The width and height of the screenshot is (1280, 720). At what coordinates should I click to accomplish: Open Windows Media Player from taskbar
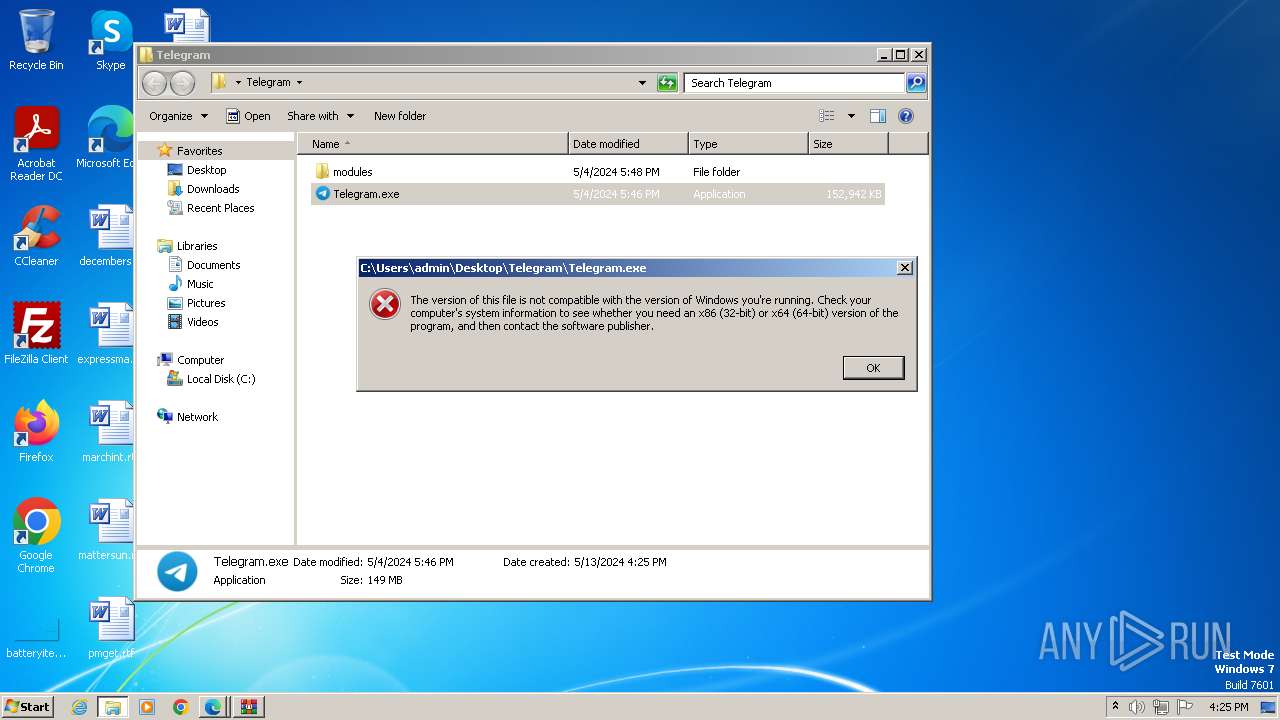147,707
